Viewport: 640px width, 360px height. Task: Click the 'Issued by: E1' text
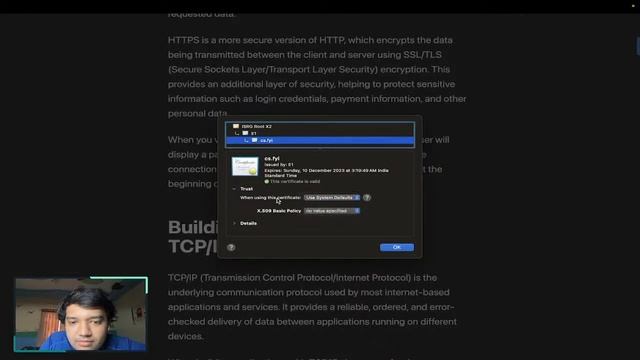pos(279,165)
